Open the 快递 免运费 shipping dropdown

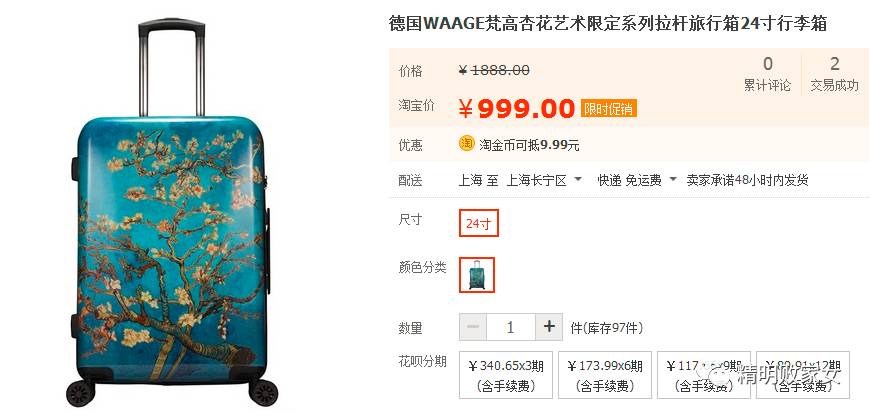pyautogui.click(x=637, y=180)
